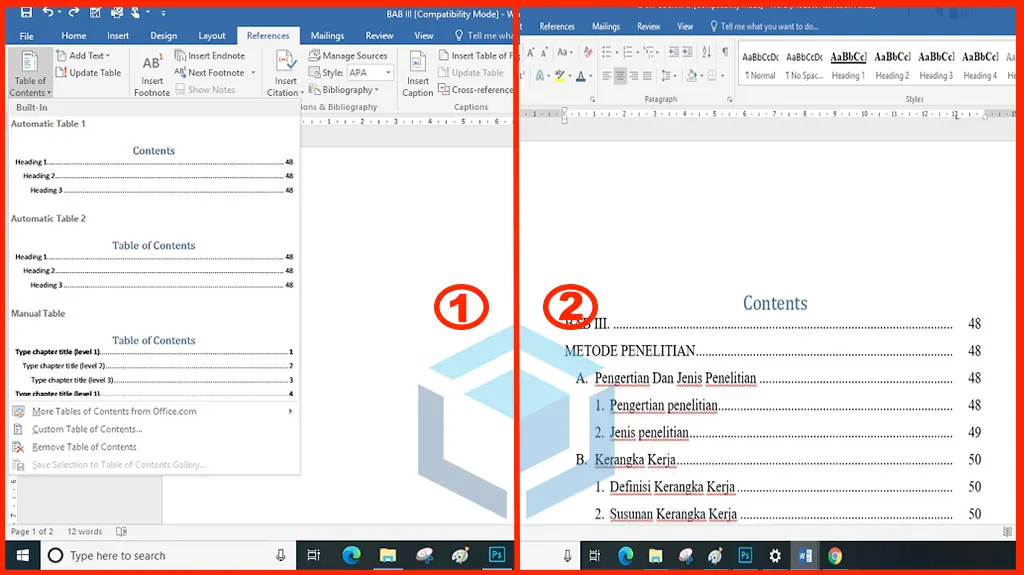Screen dimensions: 1024x575
Task: Click the Save icon in the Quick Access Toolbar
Action: 26,12
